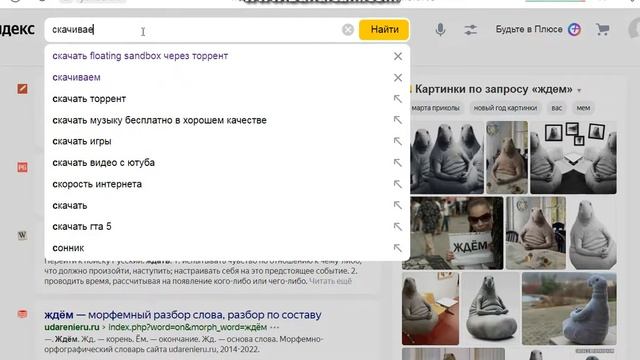640x360 pixels.
Task: Click the Wikipedia W favicon
Action: click(22, 235)
